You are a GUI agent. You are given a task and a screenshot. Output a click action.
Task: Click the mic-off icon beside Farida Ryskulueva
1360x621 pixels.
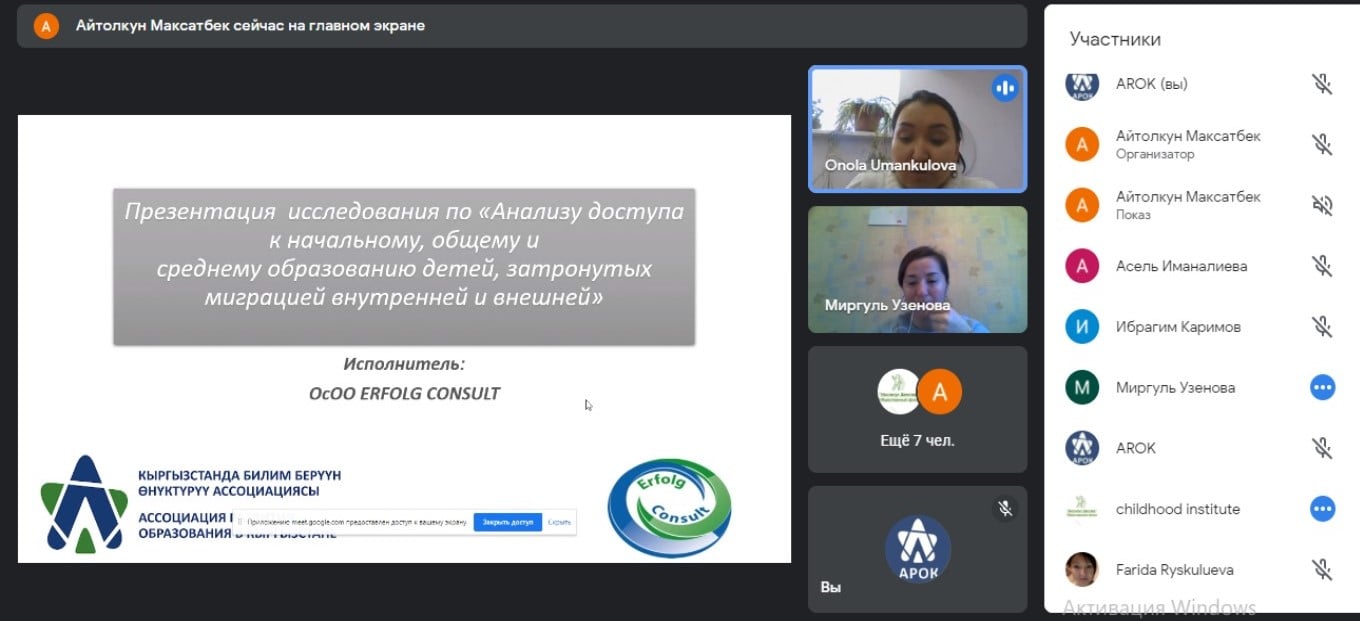(x=1322, y=570)
